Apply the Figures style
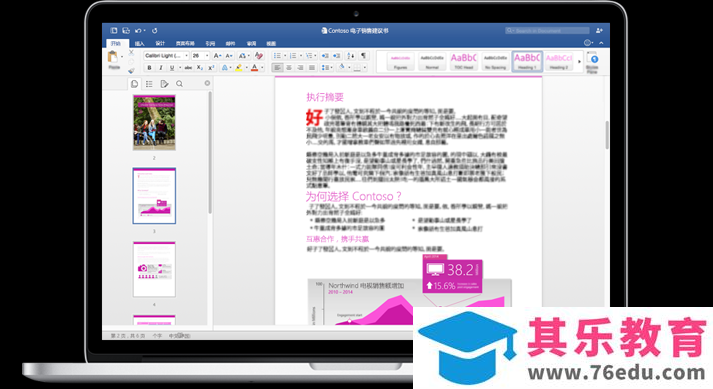713x389 pixels. tap(400, 61)
